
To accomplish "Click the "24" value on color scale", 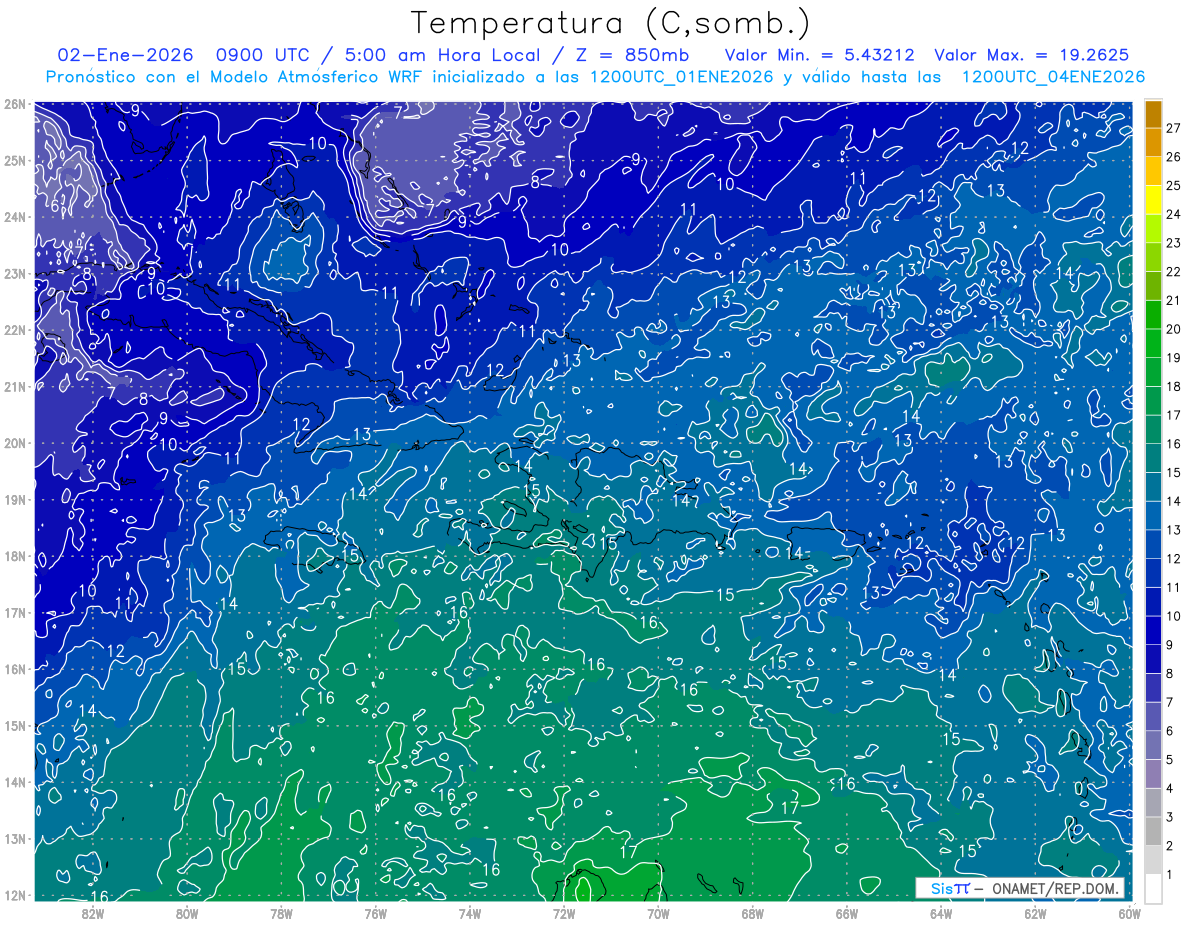I will [1173, 214].
